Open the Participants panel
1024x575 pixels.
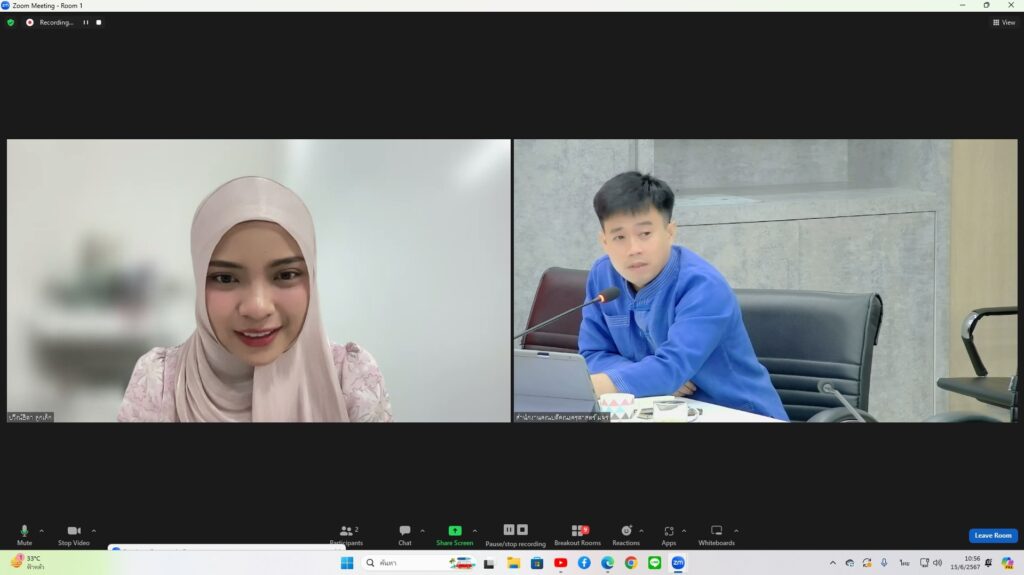click(x=346, y=535)
